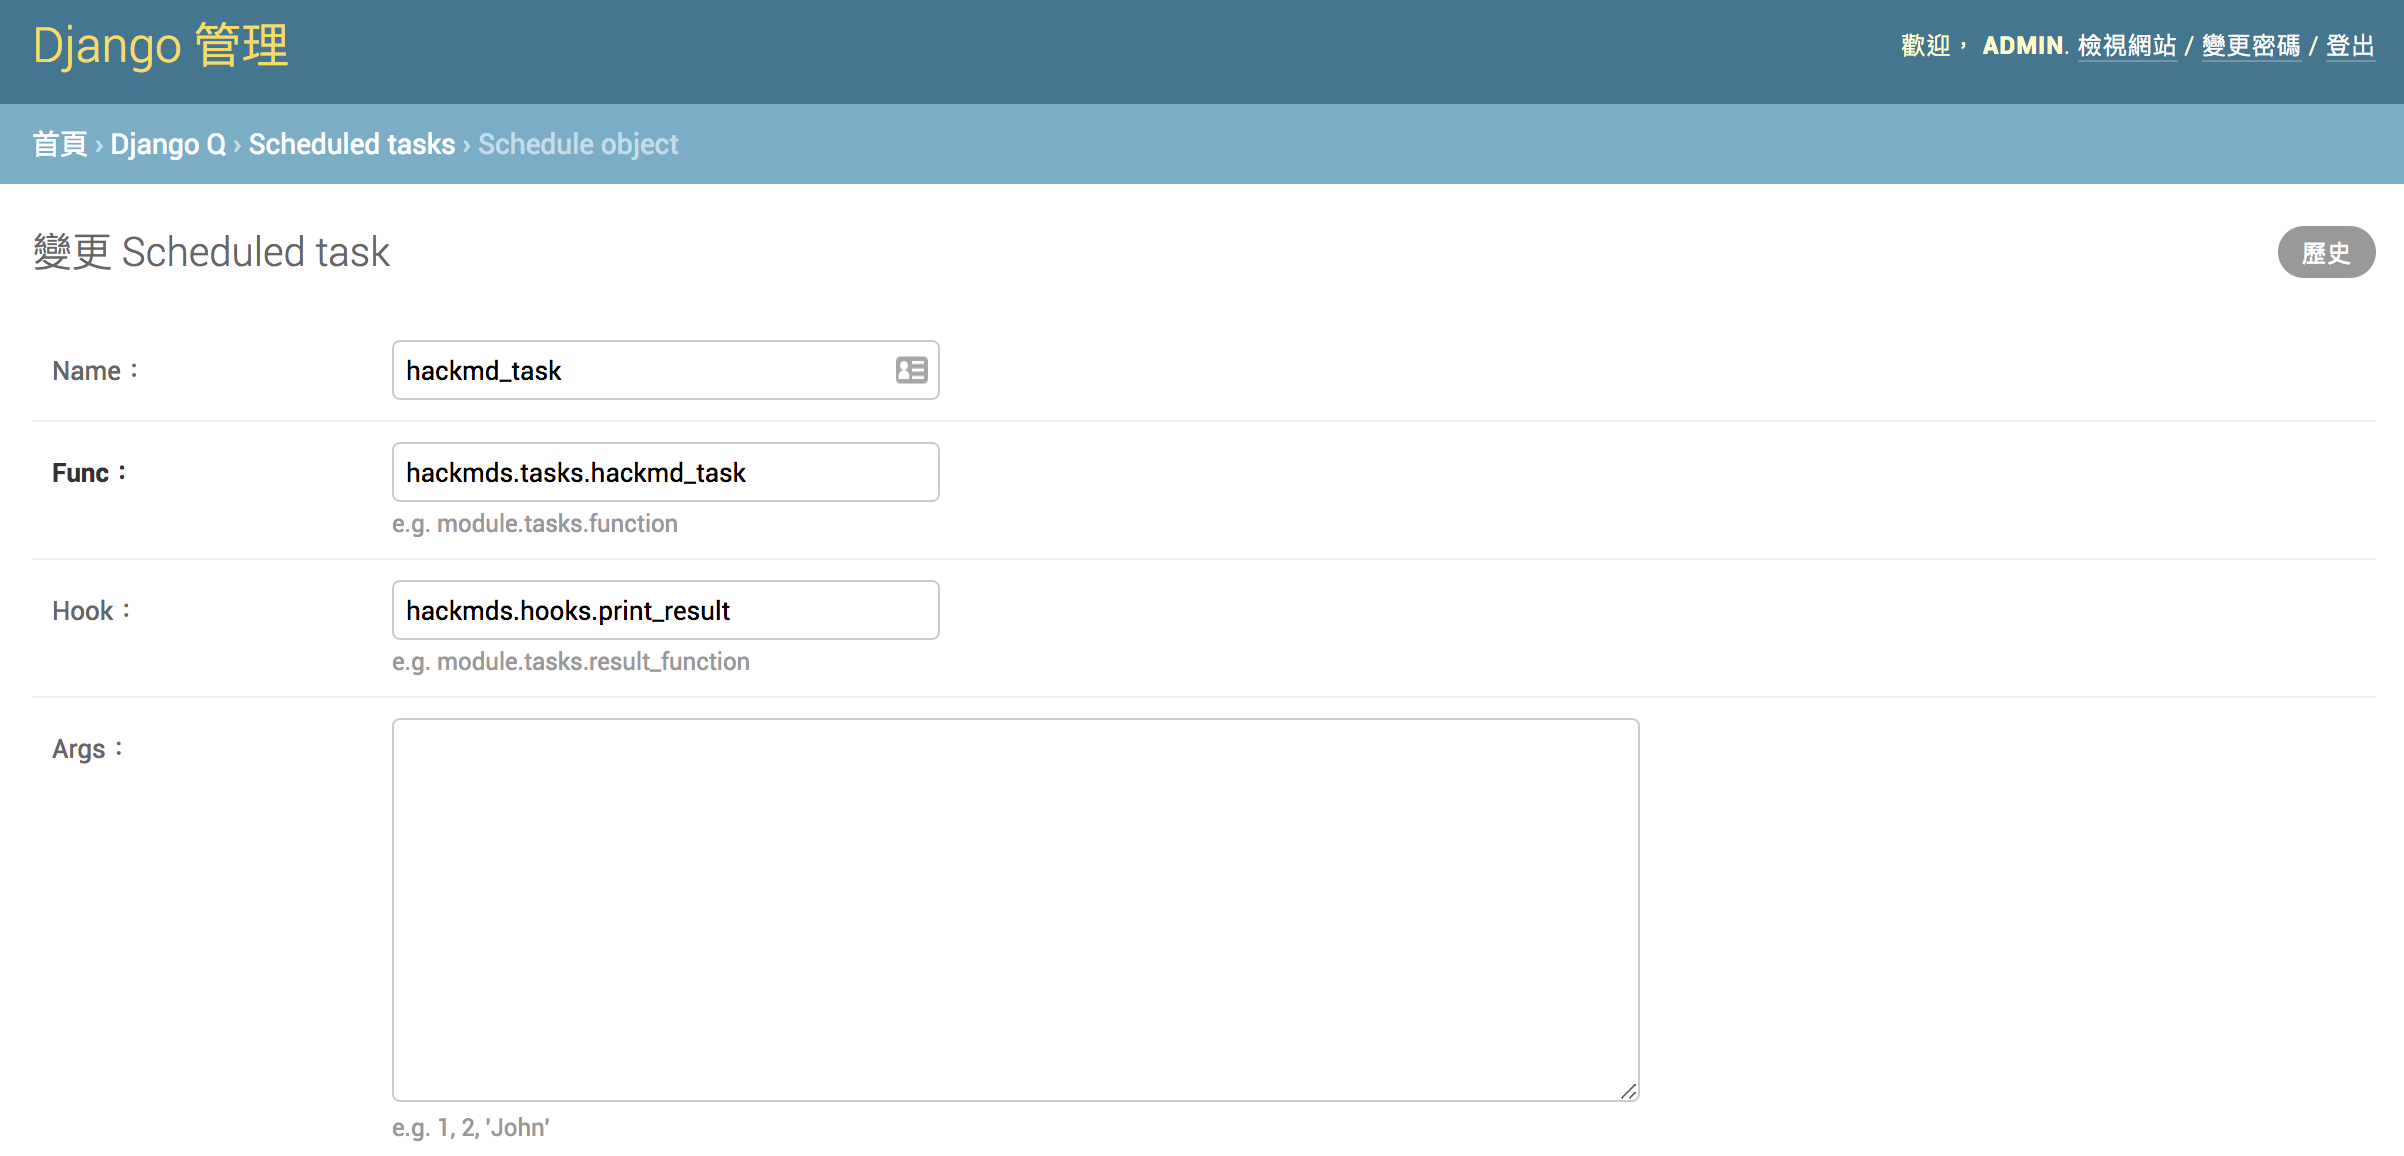Click the Django 管理 site title
The width and height of the screenshot is (2404, 1156).
point(160,46)
